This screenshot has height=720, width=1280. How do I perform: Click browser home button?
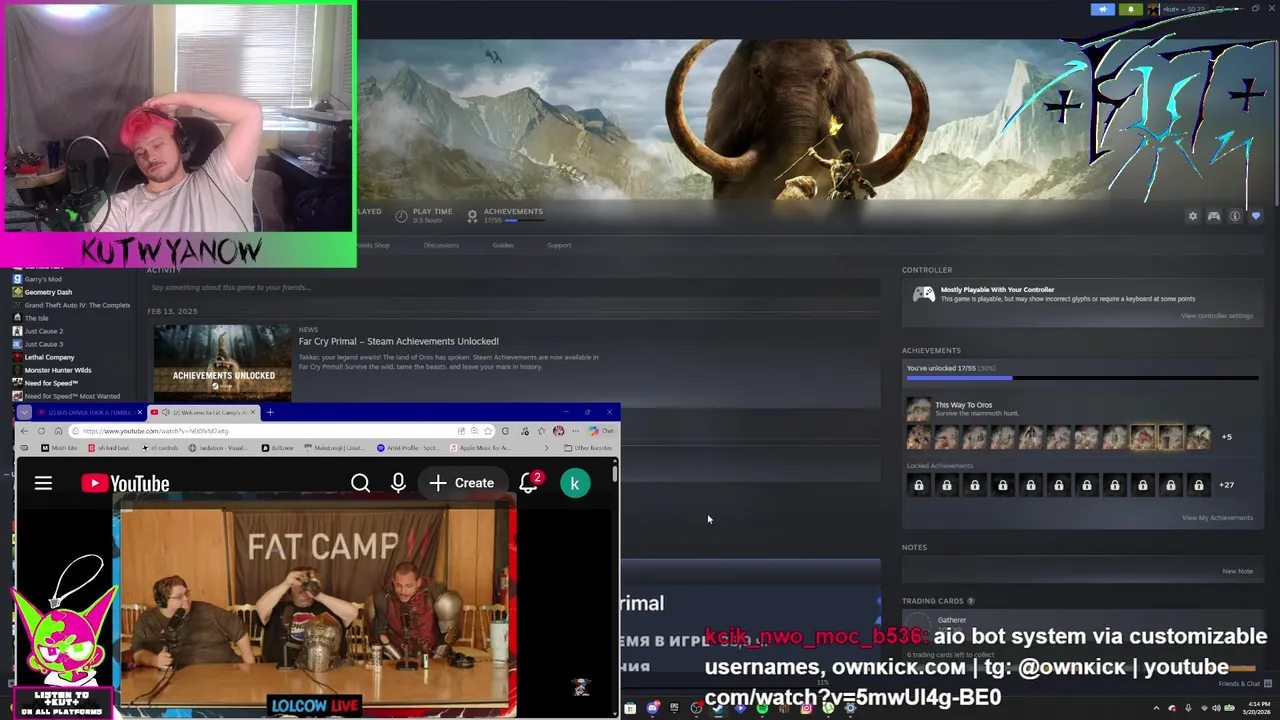[58, 431]
